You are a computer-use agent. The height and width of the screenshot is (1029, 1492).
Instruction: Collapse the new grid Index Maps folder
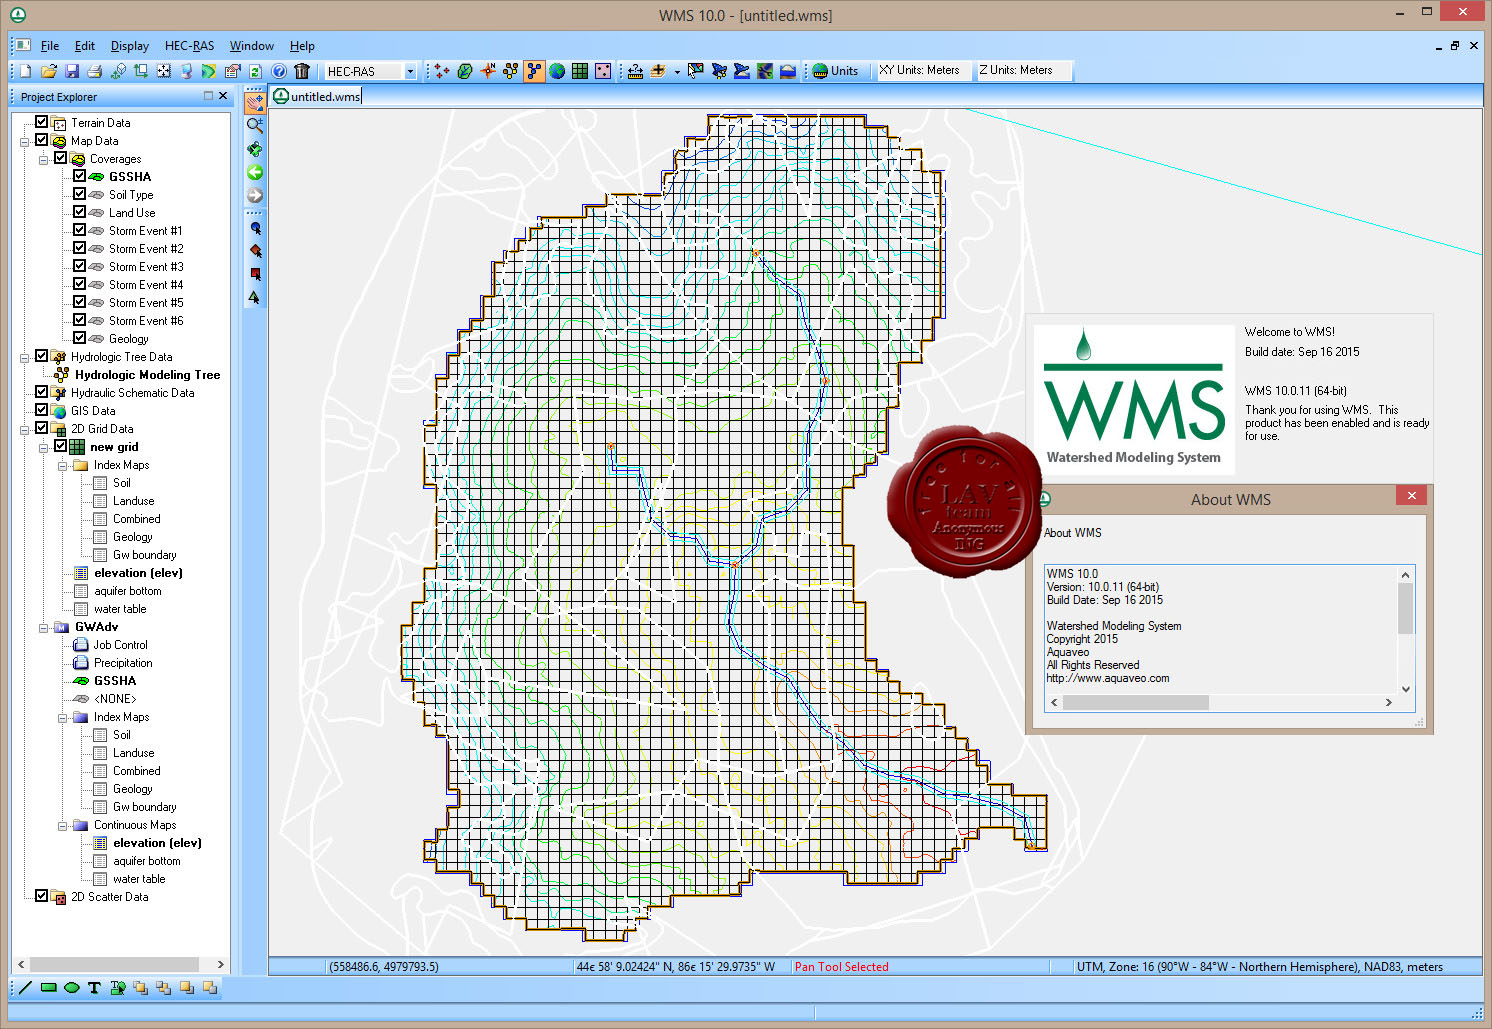click(x=62, y=465)
